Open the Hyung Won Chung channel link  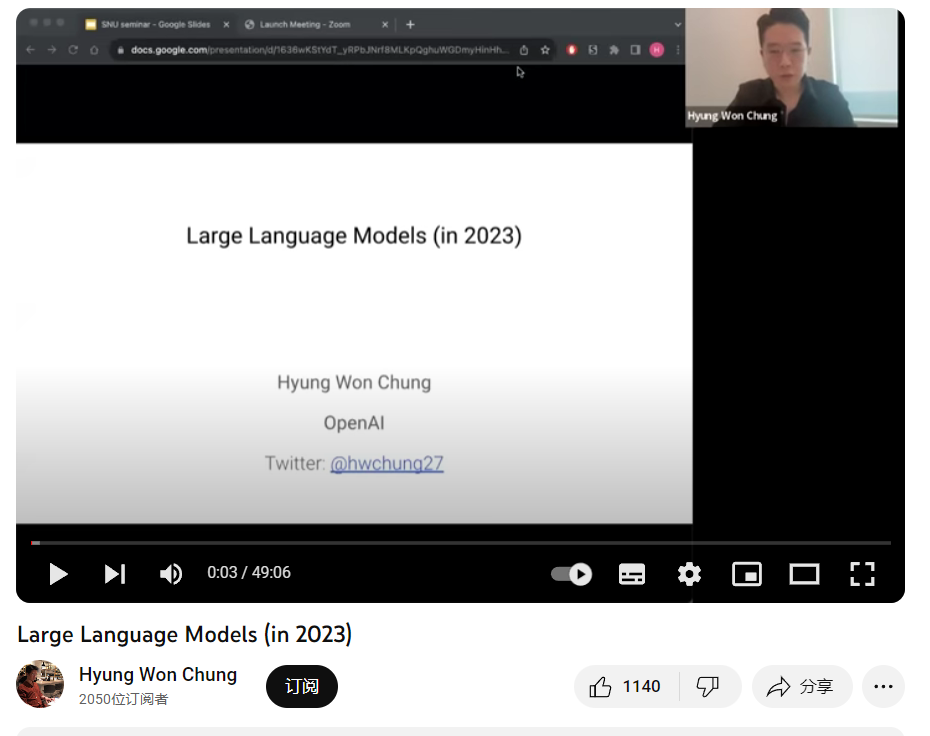coord(158,674)
